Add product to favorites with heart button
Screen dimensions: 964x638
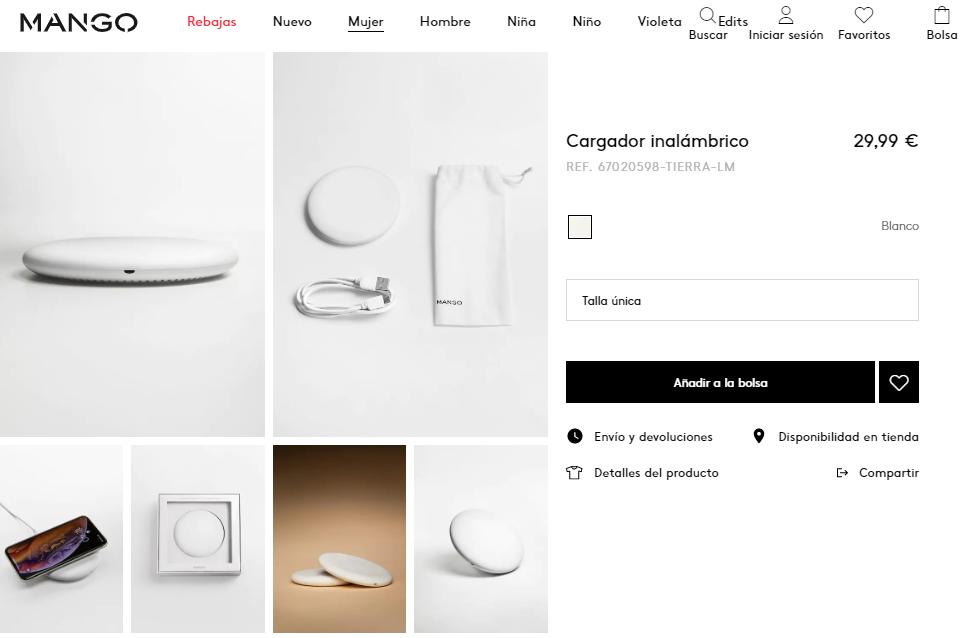point(898,383)
